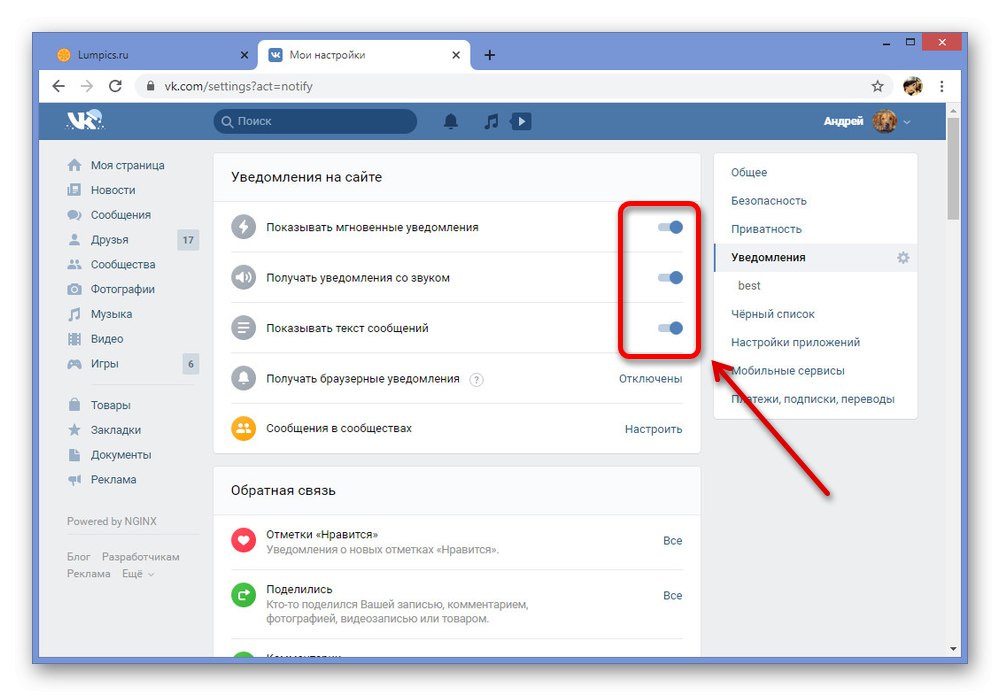Click Настроить for community messages
Viewport: 1000px width, 696px height.
[653, 429]
